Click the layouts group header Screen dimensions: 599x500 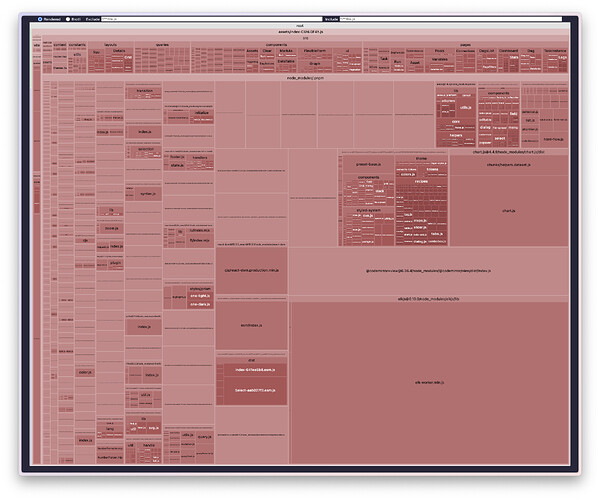pos(110,45)
